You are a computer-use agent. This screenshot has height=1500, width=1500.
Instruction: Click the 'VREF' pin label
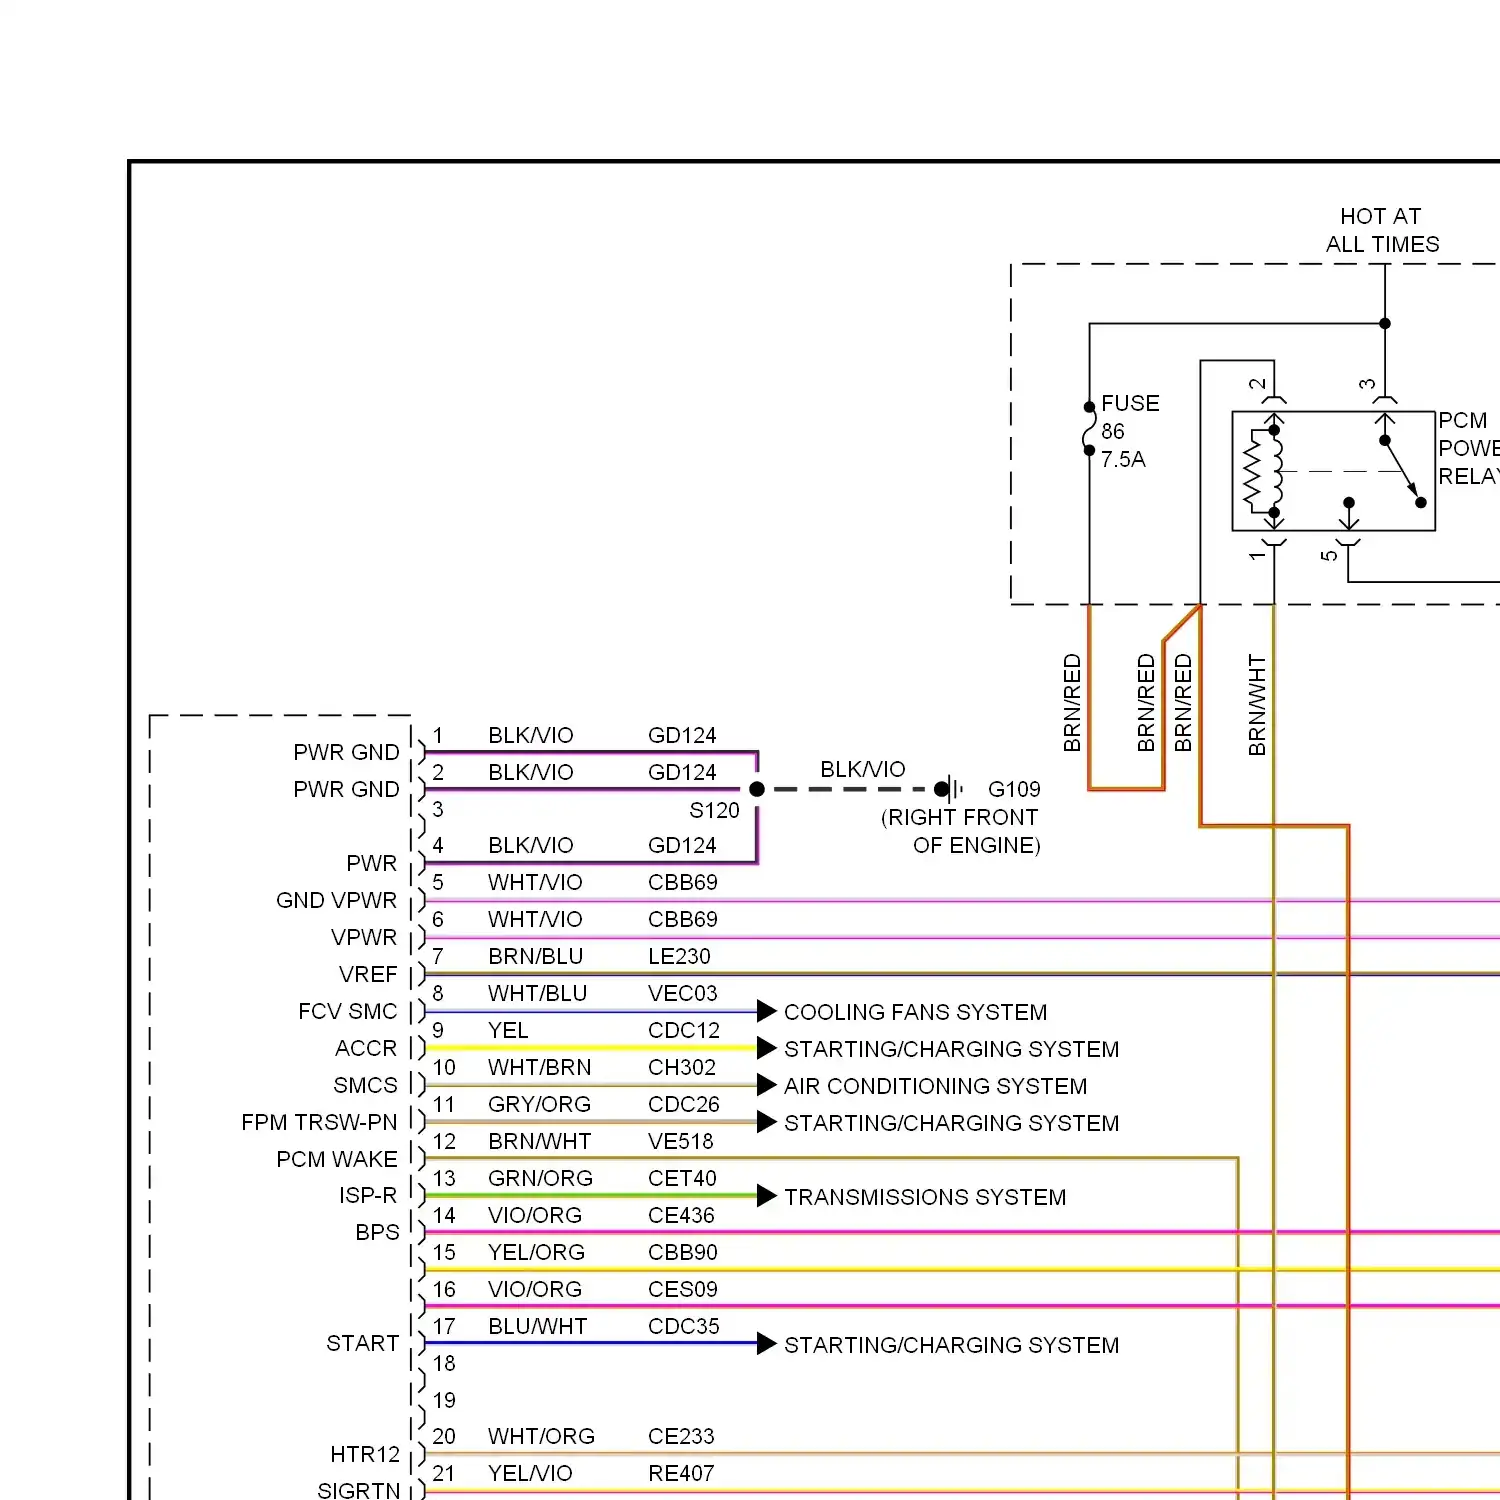[368, 974]
